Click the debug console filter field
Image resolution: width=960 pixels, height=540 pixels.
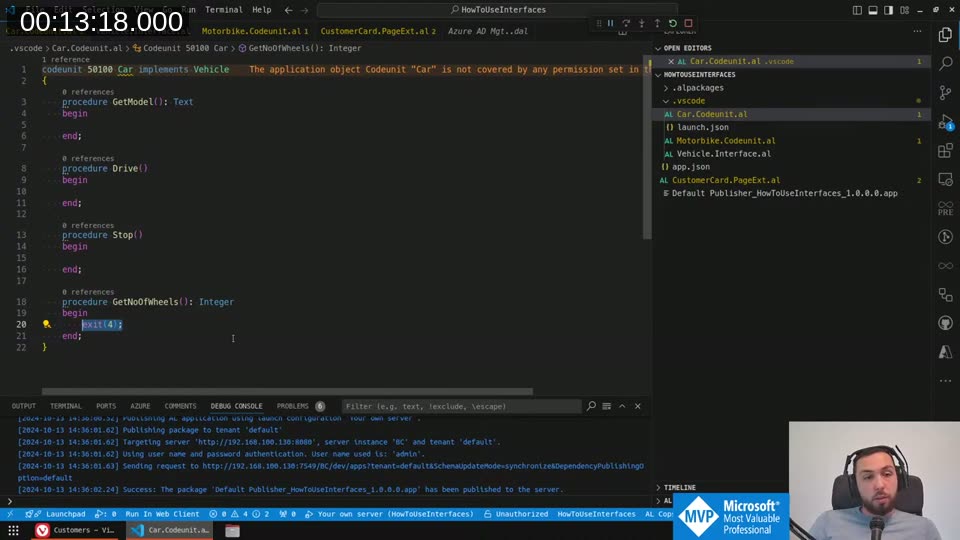pos(460,406)
